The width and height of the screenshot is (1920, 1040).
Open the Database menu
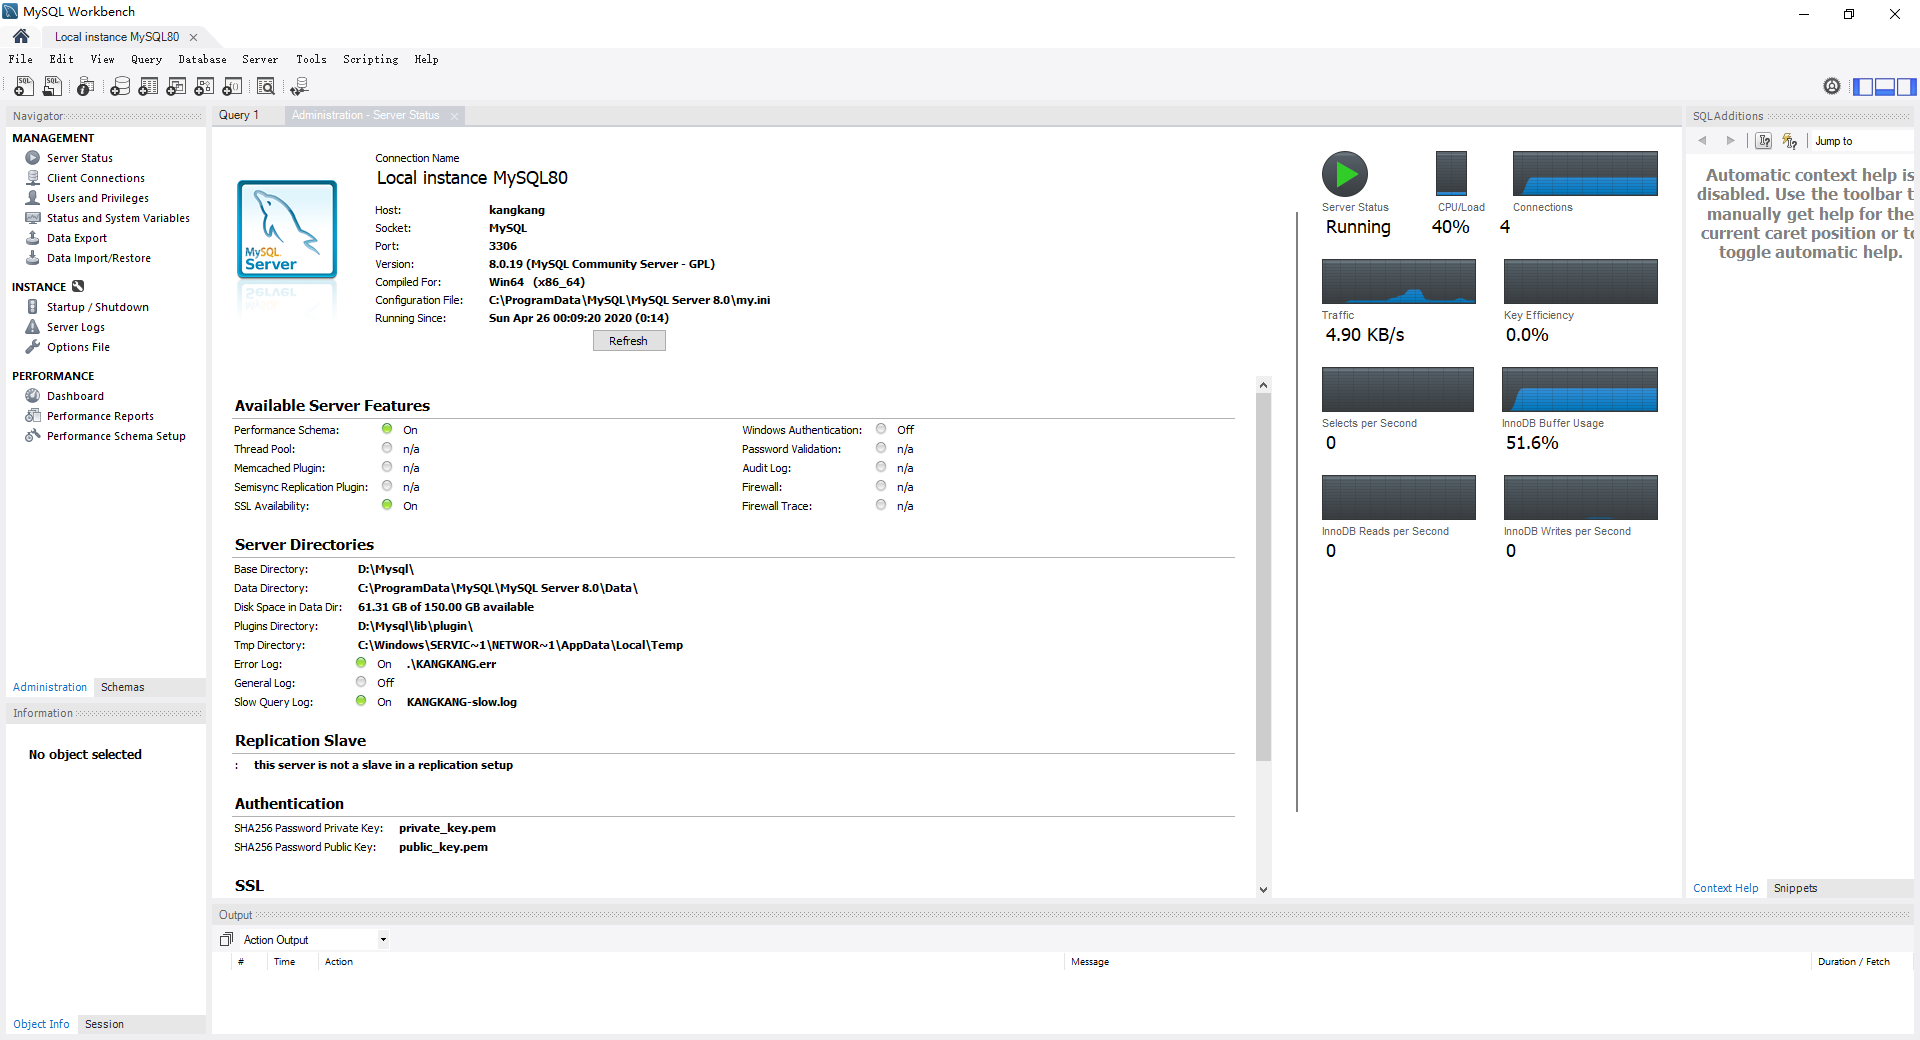tap(202, 59)
